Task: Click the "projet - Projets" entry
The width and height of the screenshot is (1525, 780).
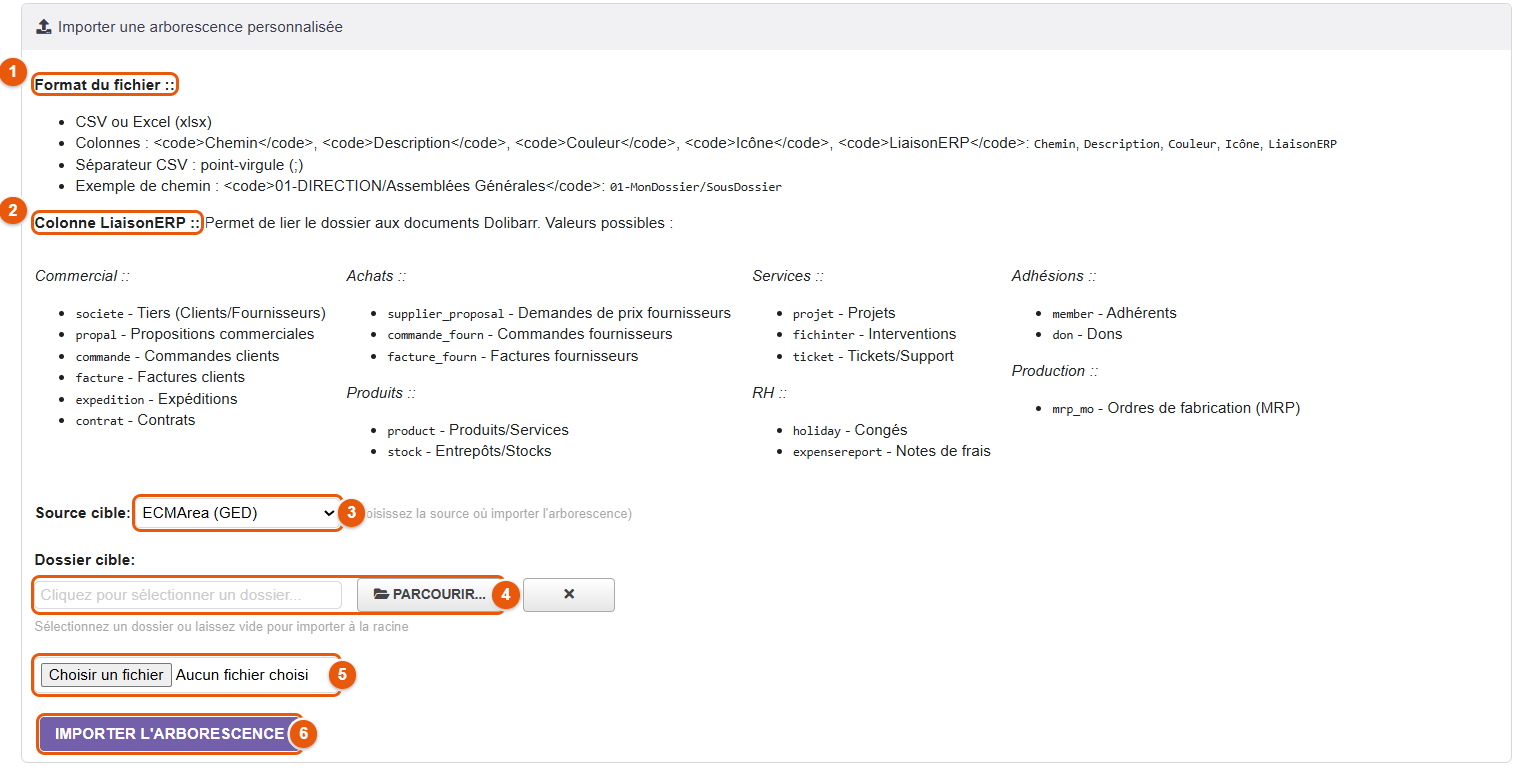Action: click(844, 313)
